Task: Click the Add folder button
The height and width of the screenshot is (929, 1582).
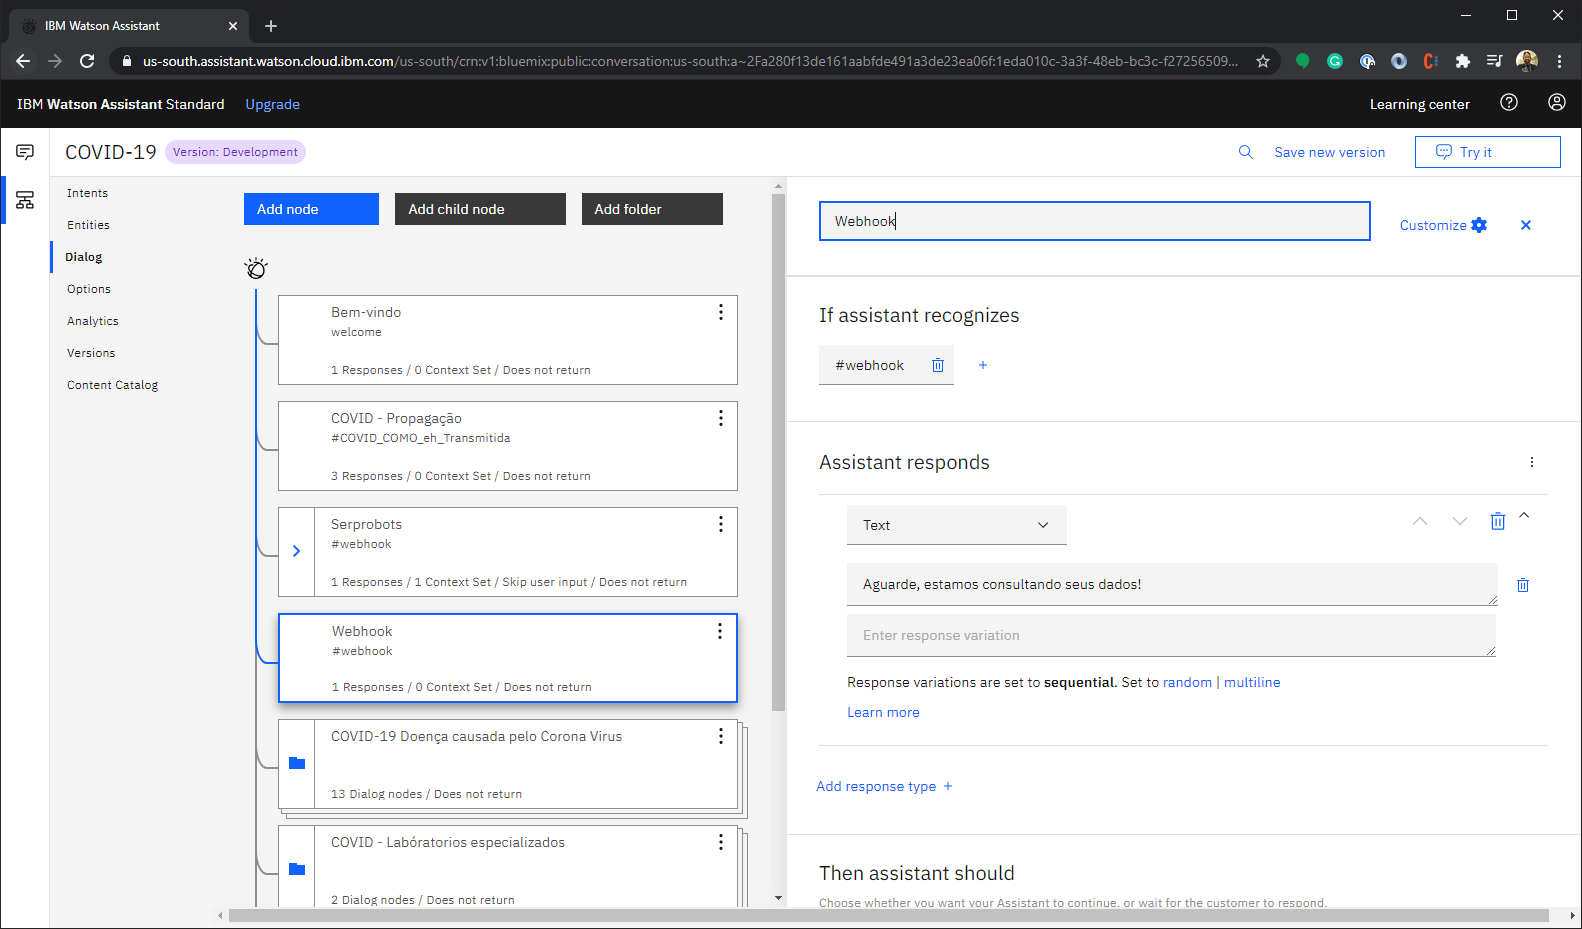Action: point(652,209)
